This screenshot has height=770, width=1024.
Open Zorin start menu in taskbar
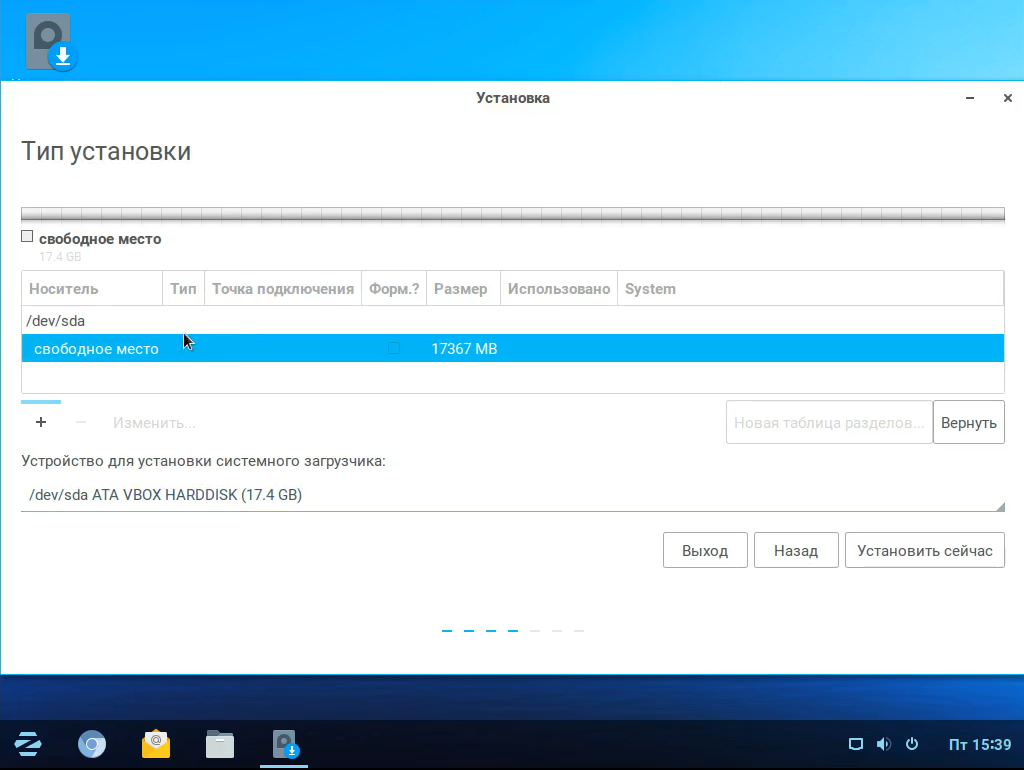pos(28,744)
